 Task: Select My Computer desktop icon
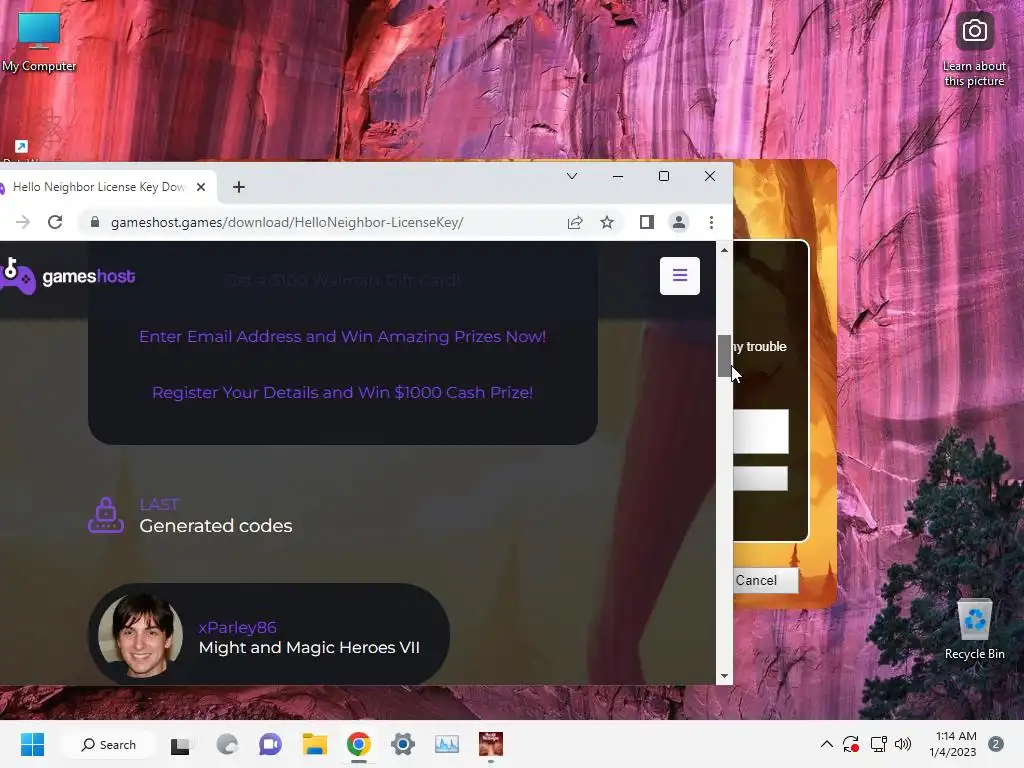point(39,41)
